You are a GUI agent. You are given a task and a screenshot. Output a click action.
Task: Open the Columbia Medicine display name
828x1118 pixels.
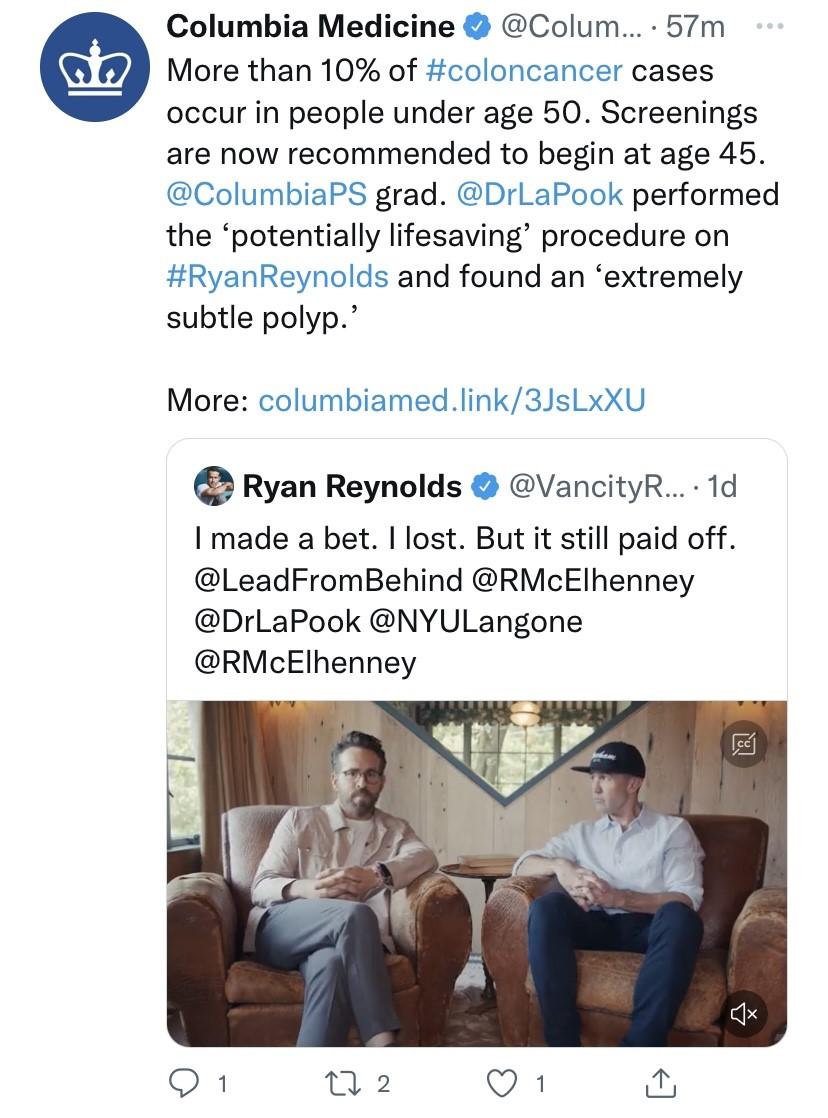[310, 27]
